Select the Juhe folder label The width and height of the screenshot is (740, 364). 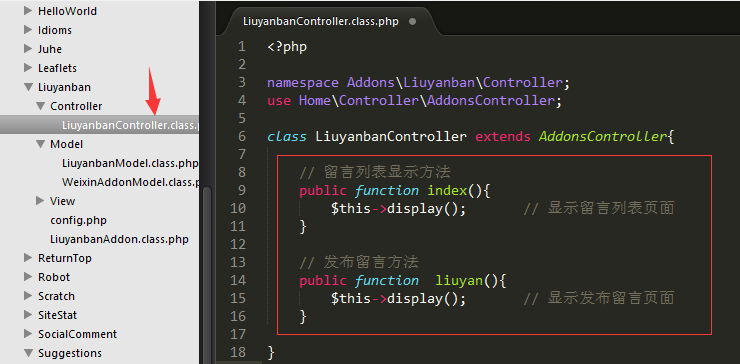coord(50,49)
